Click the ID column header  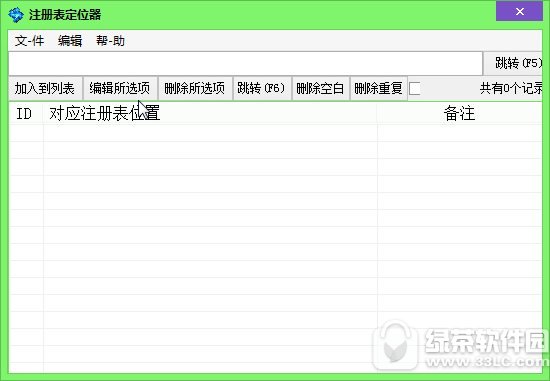click(x=26, y=113)
